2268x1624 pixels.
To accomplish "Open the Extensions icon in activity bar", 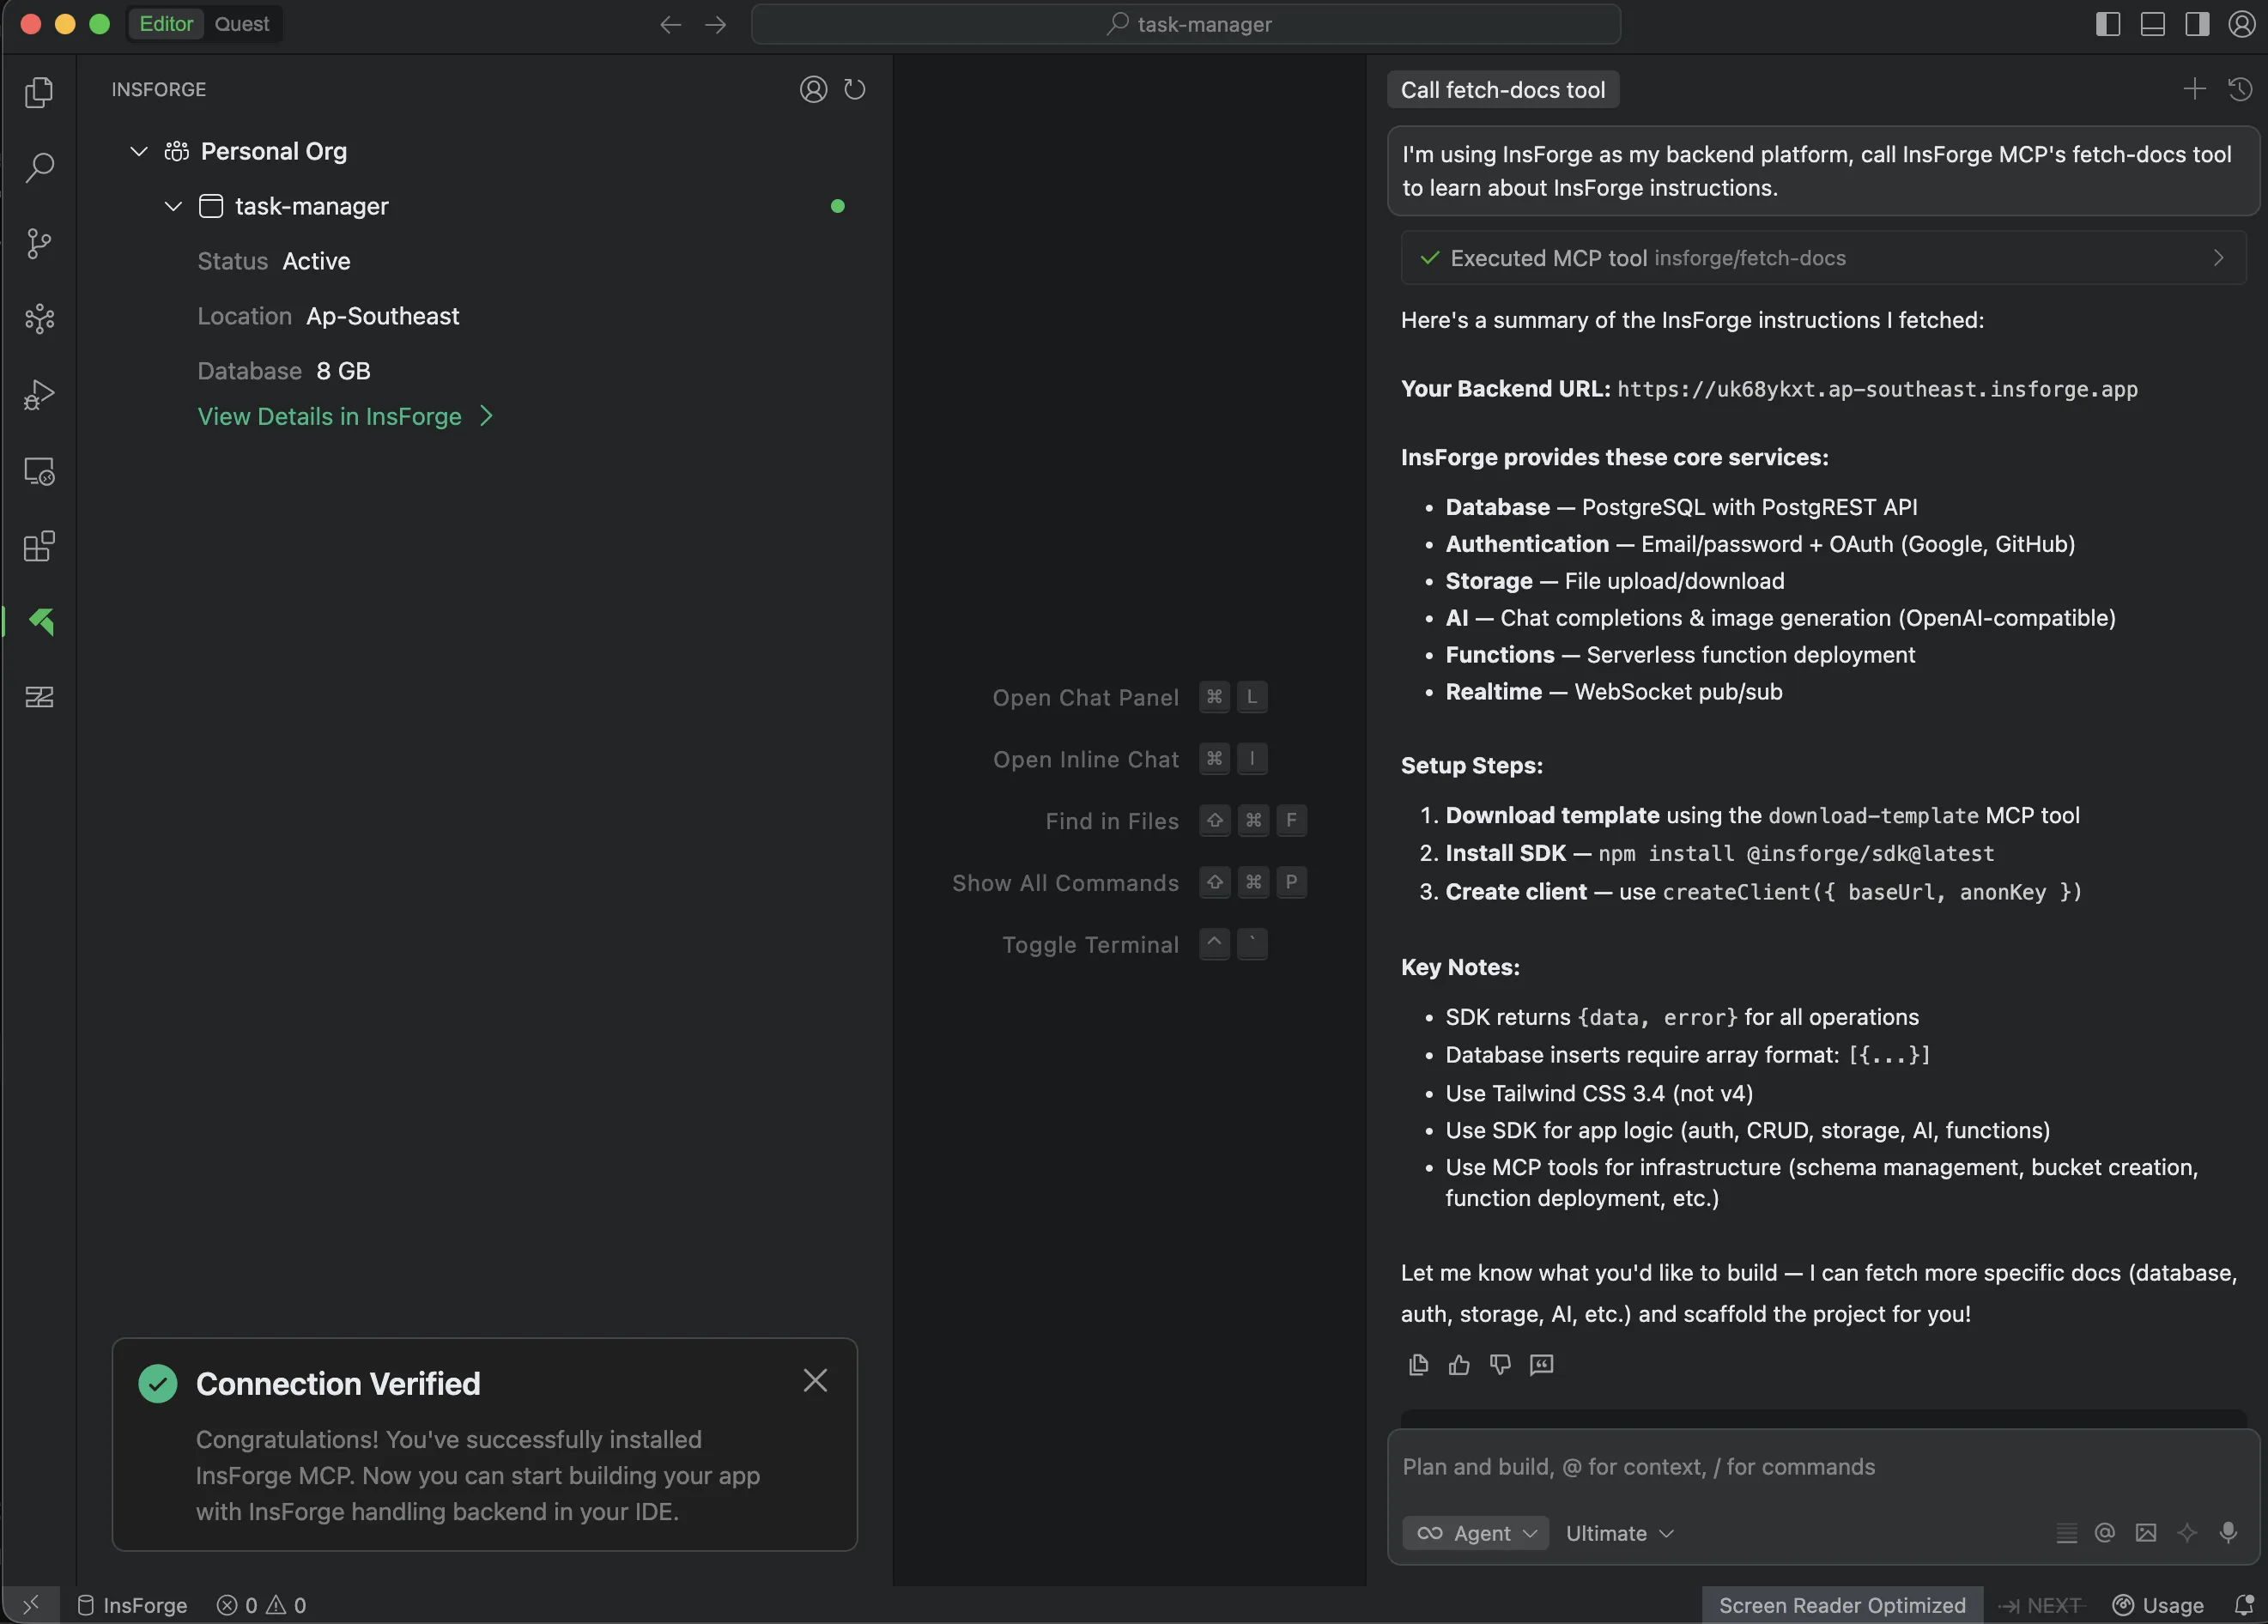I will coord(39,547).
